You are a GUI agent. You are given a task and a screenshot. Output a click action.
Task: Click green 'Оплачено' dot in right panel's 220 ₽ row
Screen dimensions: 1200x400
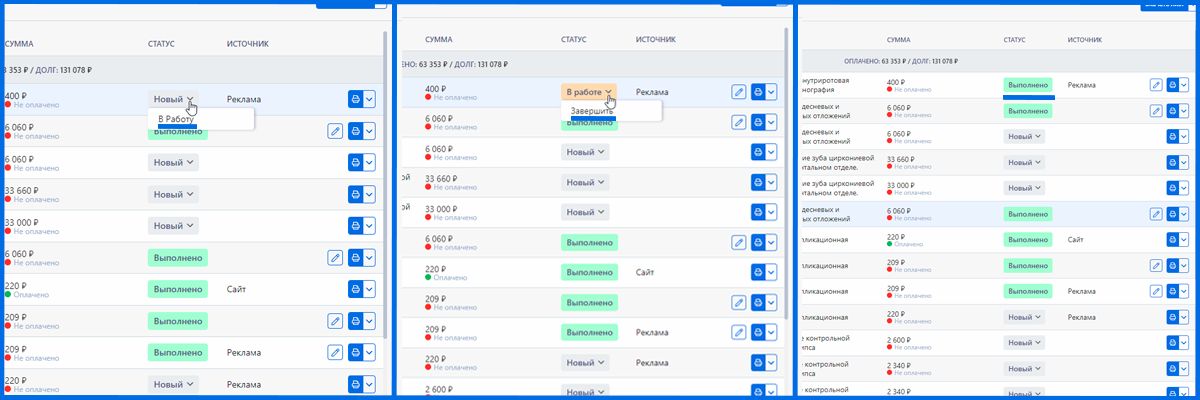click(x=891, y=244)
